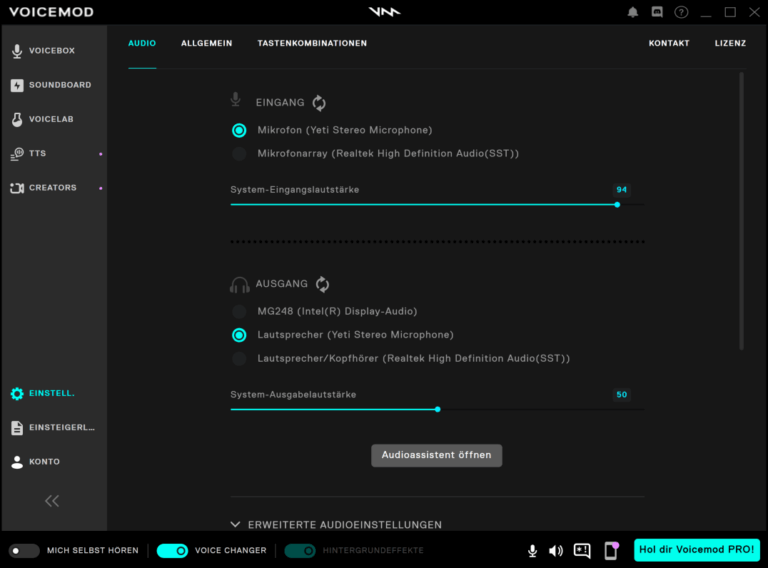The height and width of the screenshot is (568, 768).
Task: Switch to the Audio tab
Action: tap(142, 44)
